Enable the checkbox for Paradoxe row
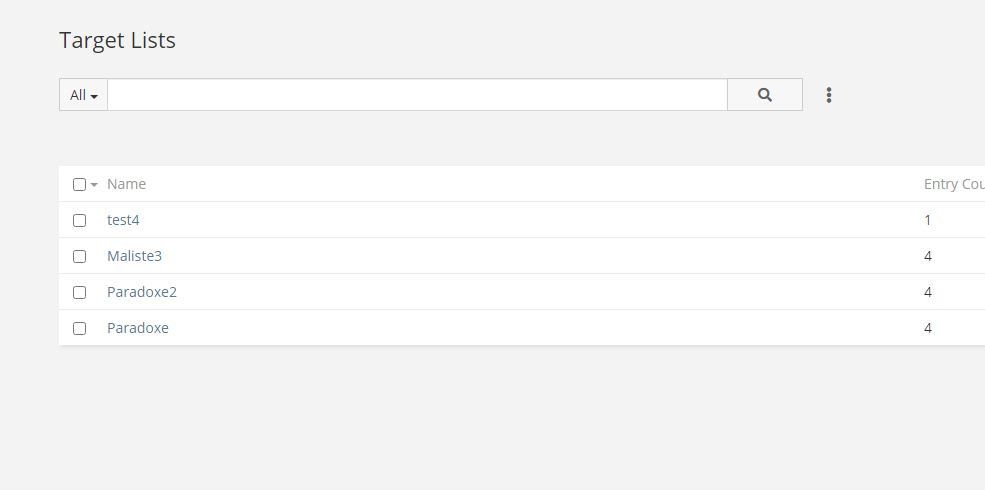This screenshot has height=490, width=985. [x=79, y=328]
